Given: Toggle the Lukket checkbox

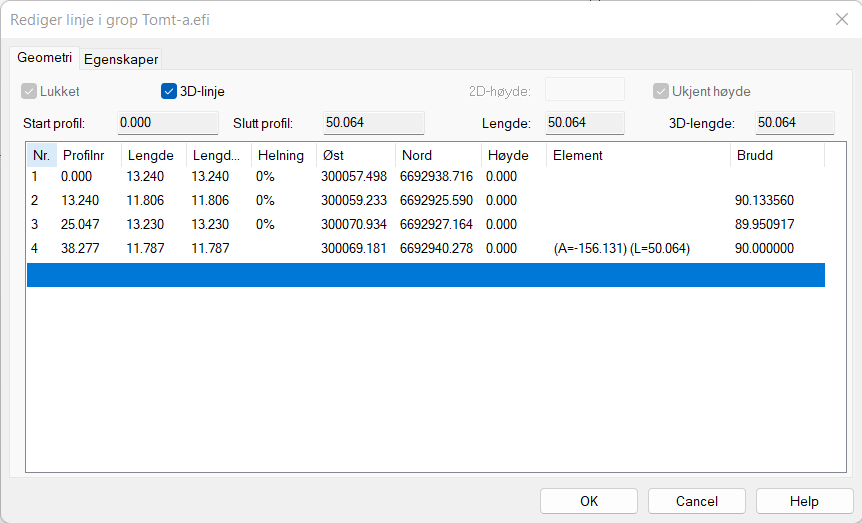Looking at the screenshot, I should tap(29, 92).
